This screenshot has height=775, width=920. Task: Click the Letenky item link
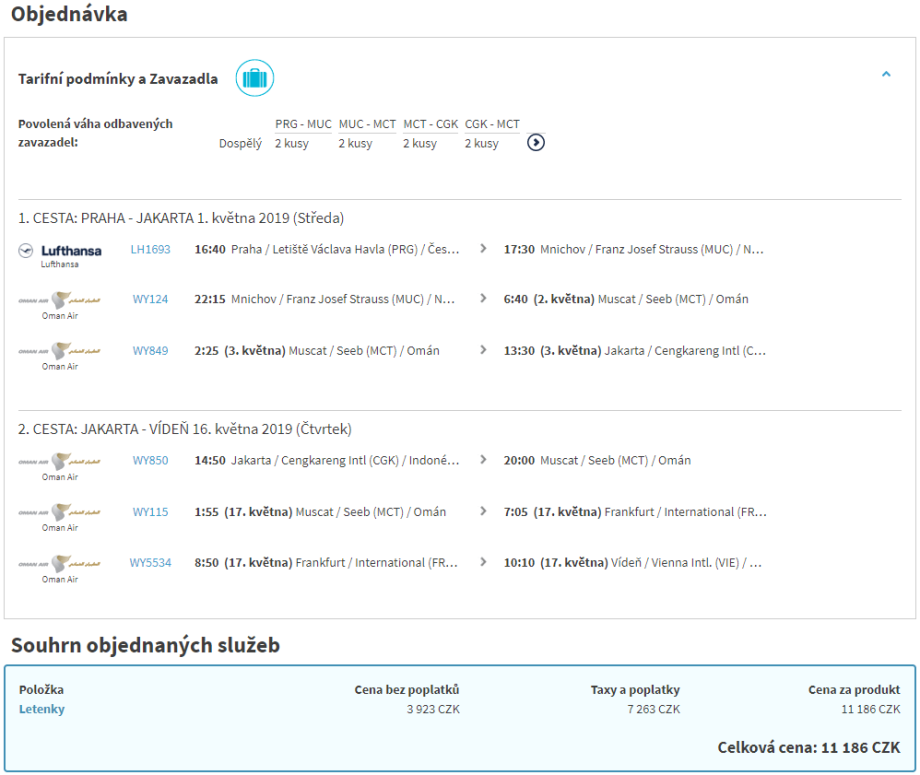point(41,709)
